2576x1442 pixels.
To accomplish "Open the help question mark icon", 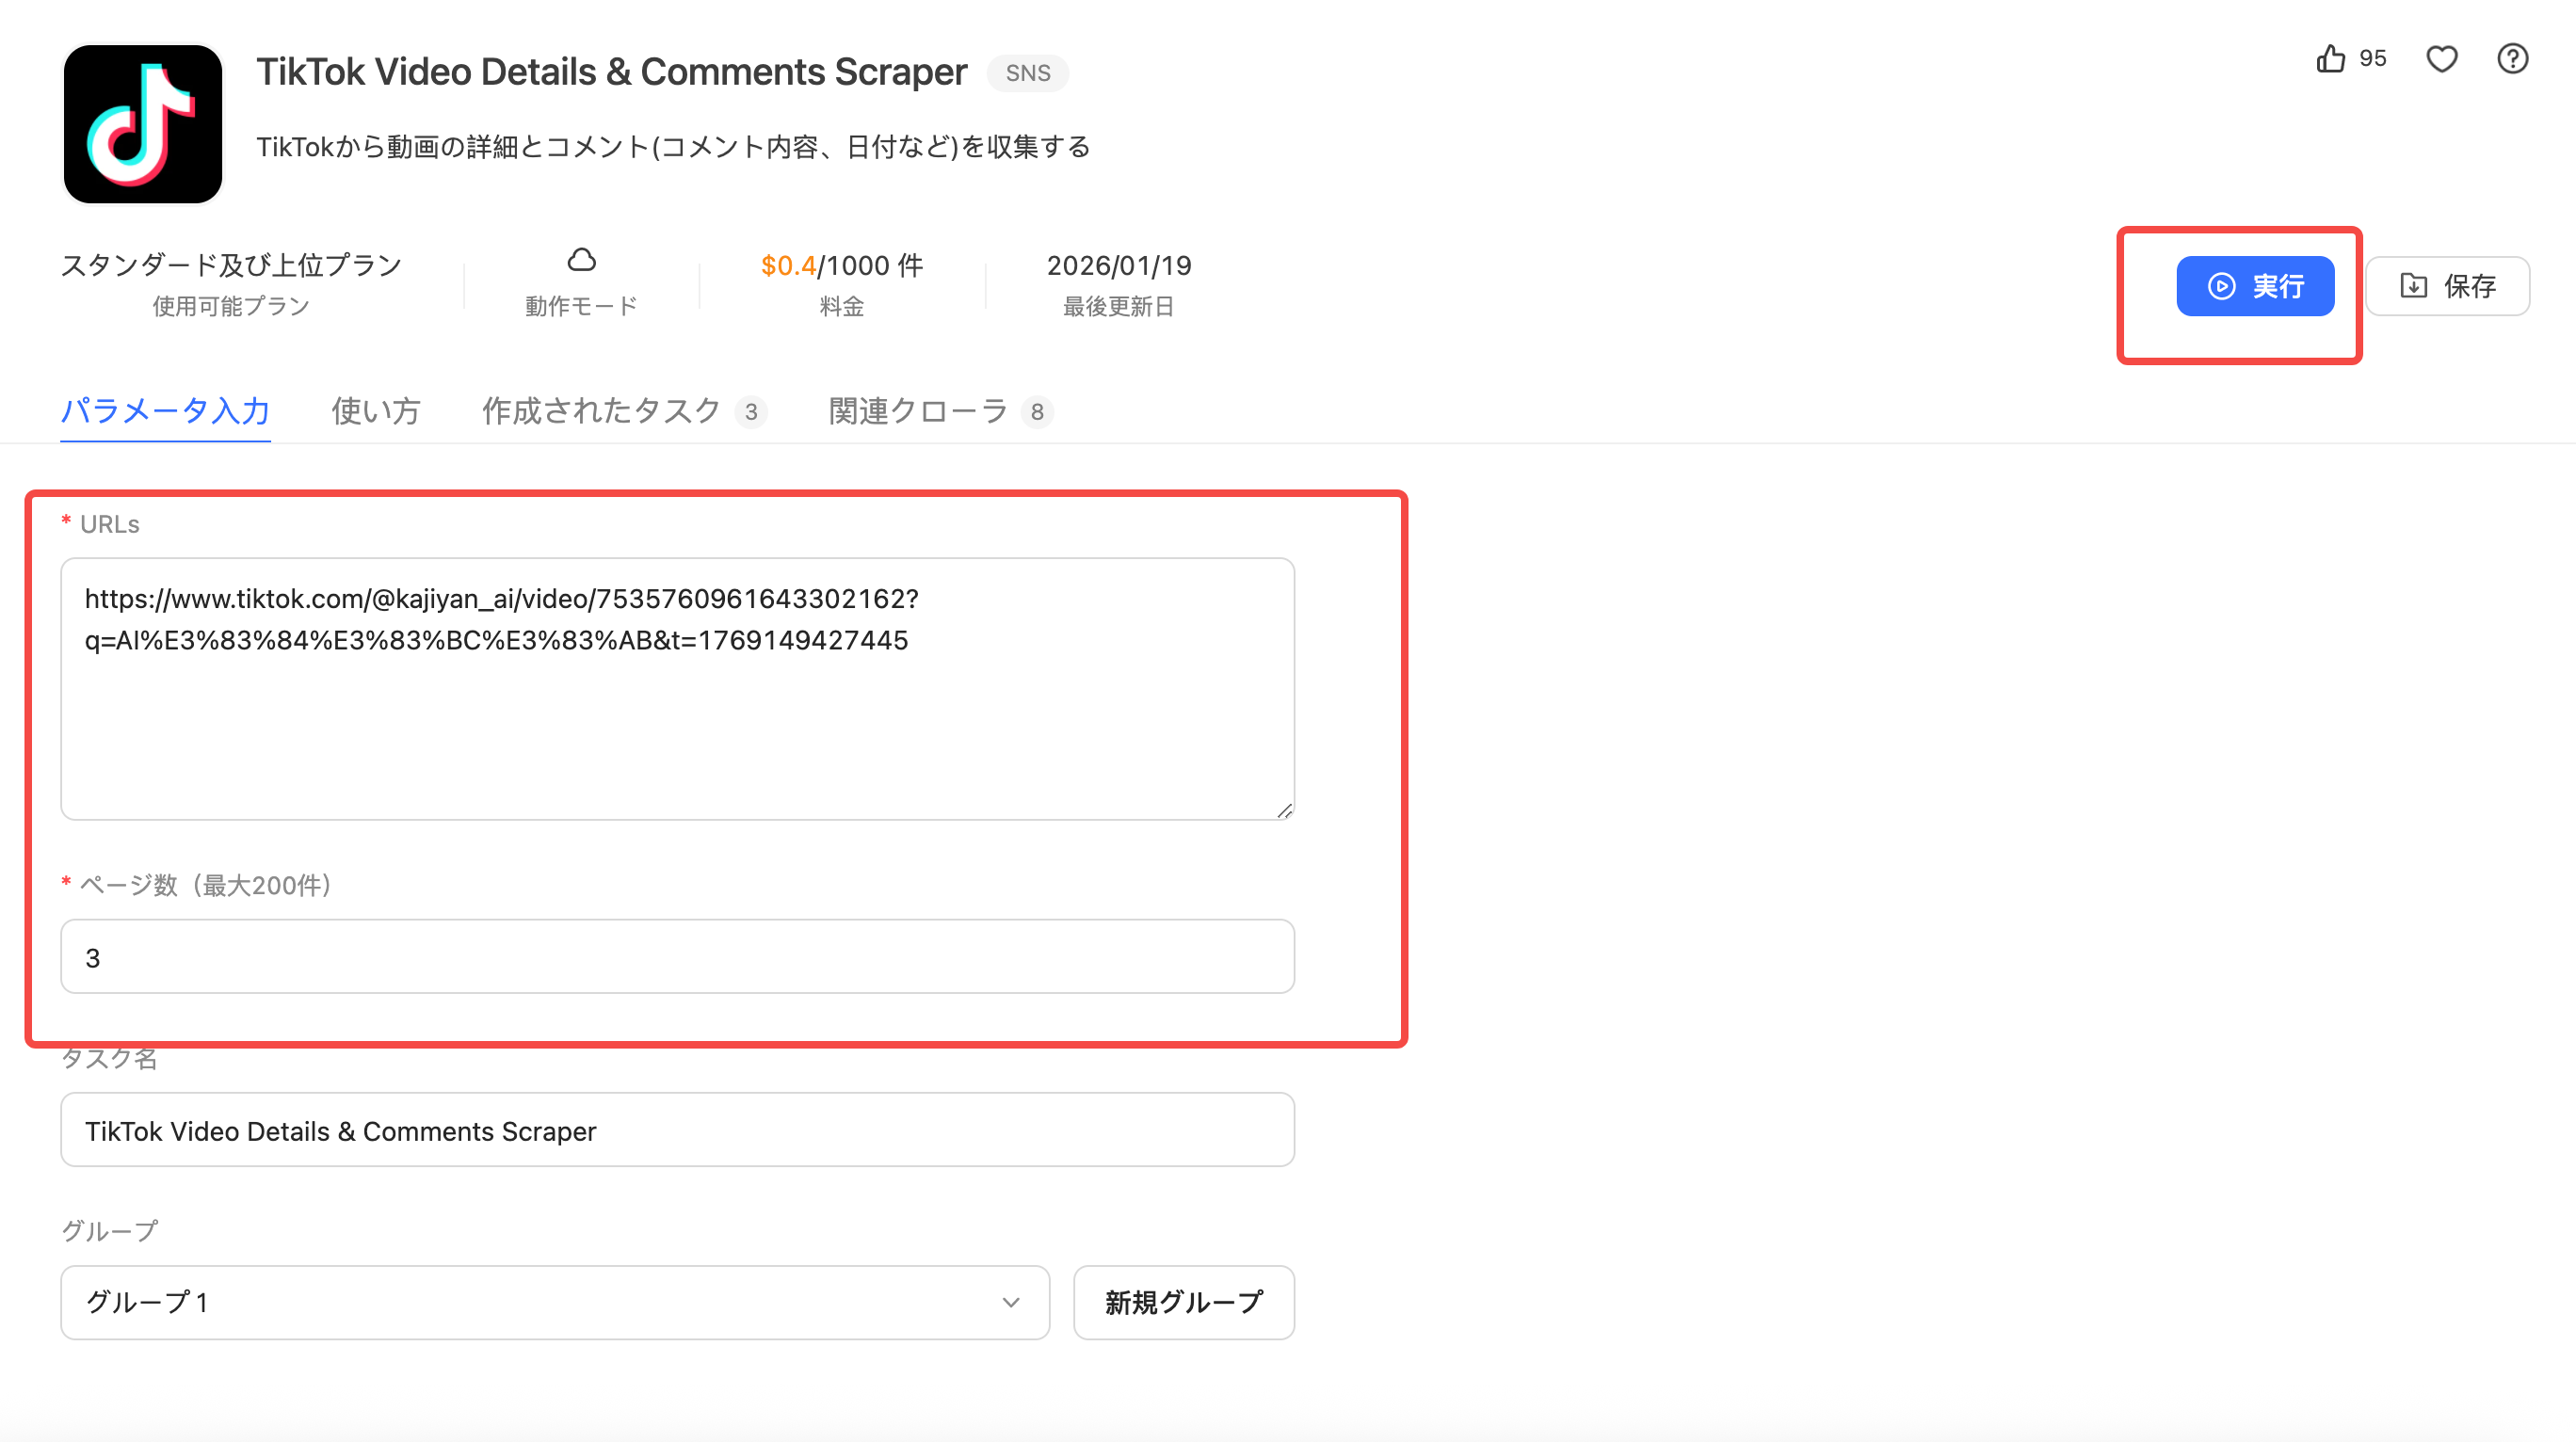I will tap(2512, 59).
